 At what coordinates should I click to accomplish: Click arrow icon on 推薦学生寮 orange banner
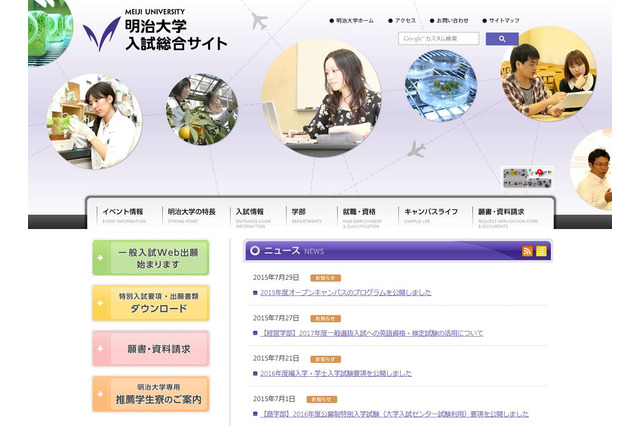point(100,394)
